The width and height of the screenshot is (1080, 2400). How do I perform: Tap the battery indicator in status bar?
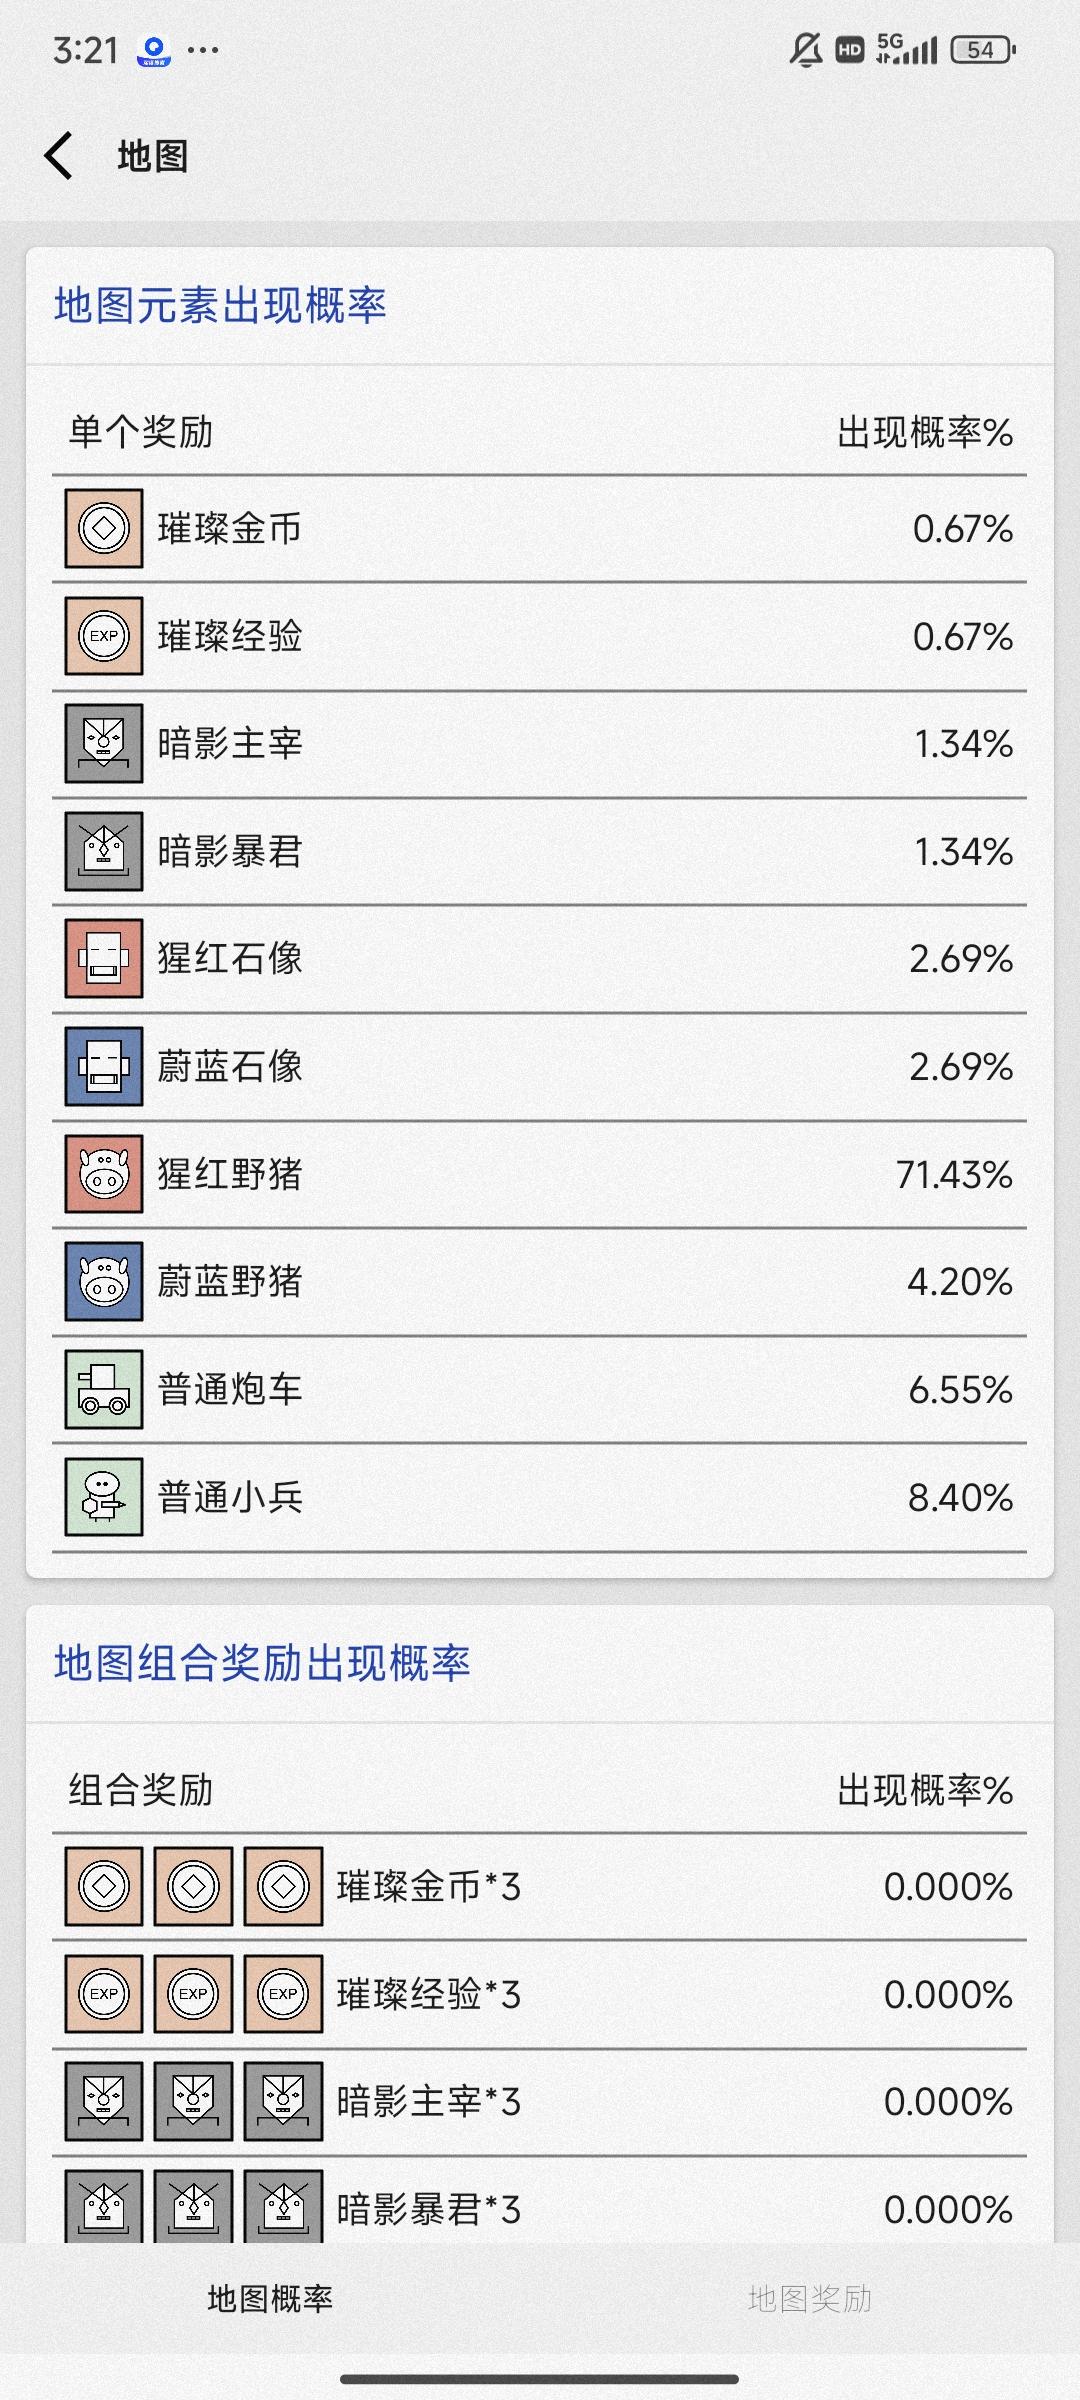[x=983, y=49]
